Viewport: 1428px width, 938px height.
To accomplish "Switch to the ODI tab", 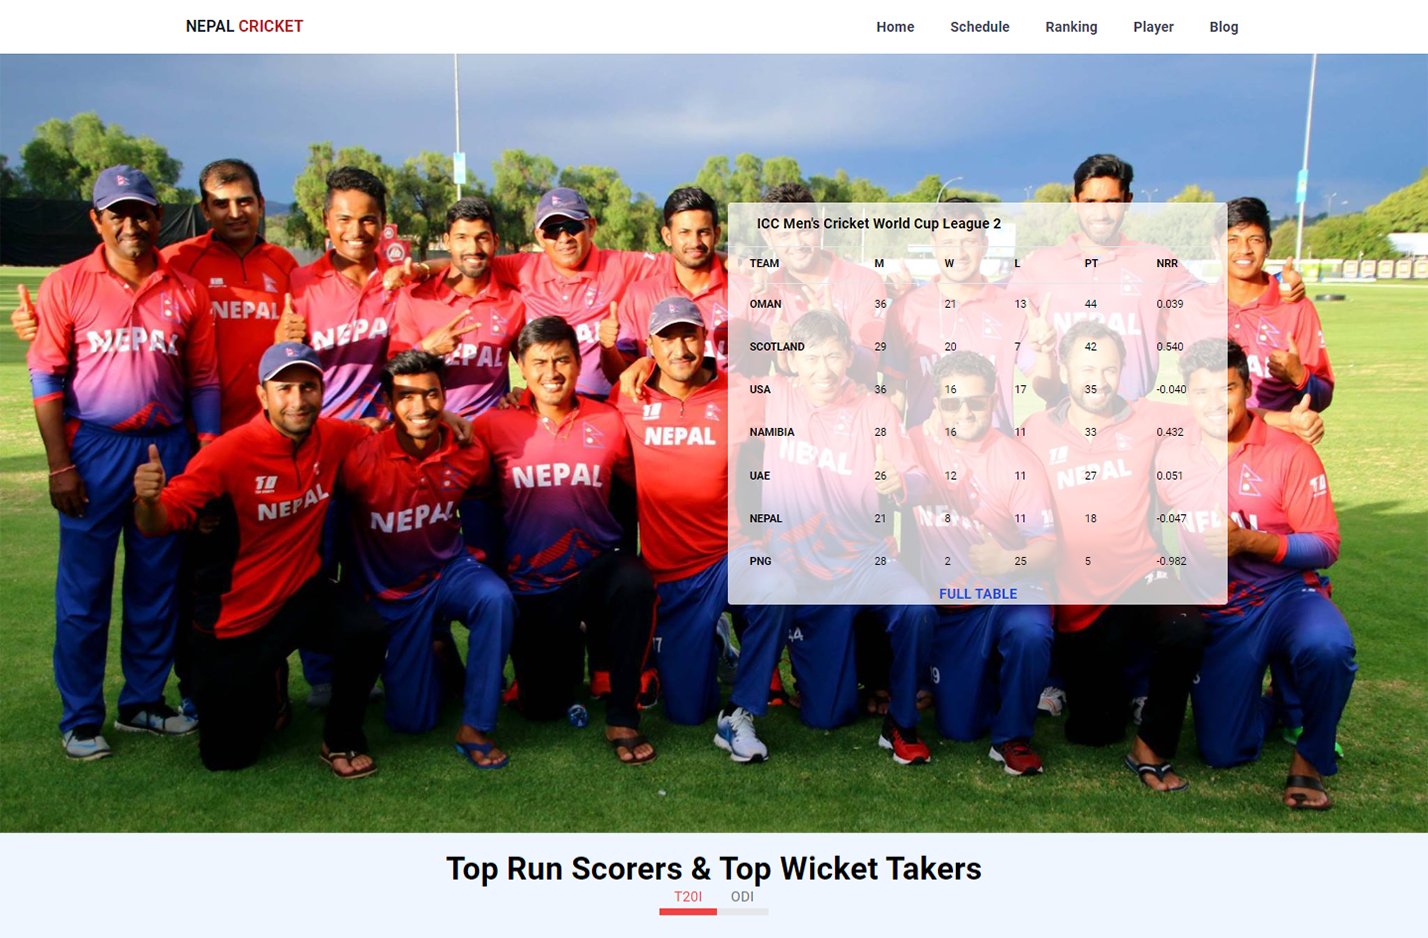I will pyautogui.click(x=742, y=897).
